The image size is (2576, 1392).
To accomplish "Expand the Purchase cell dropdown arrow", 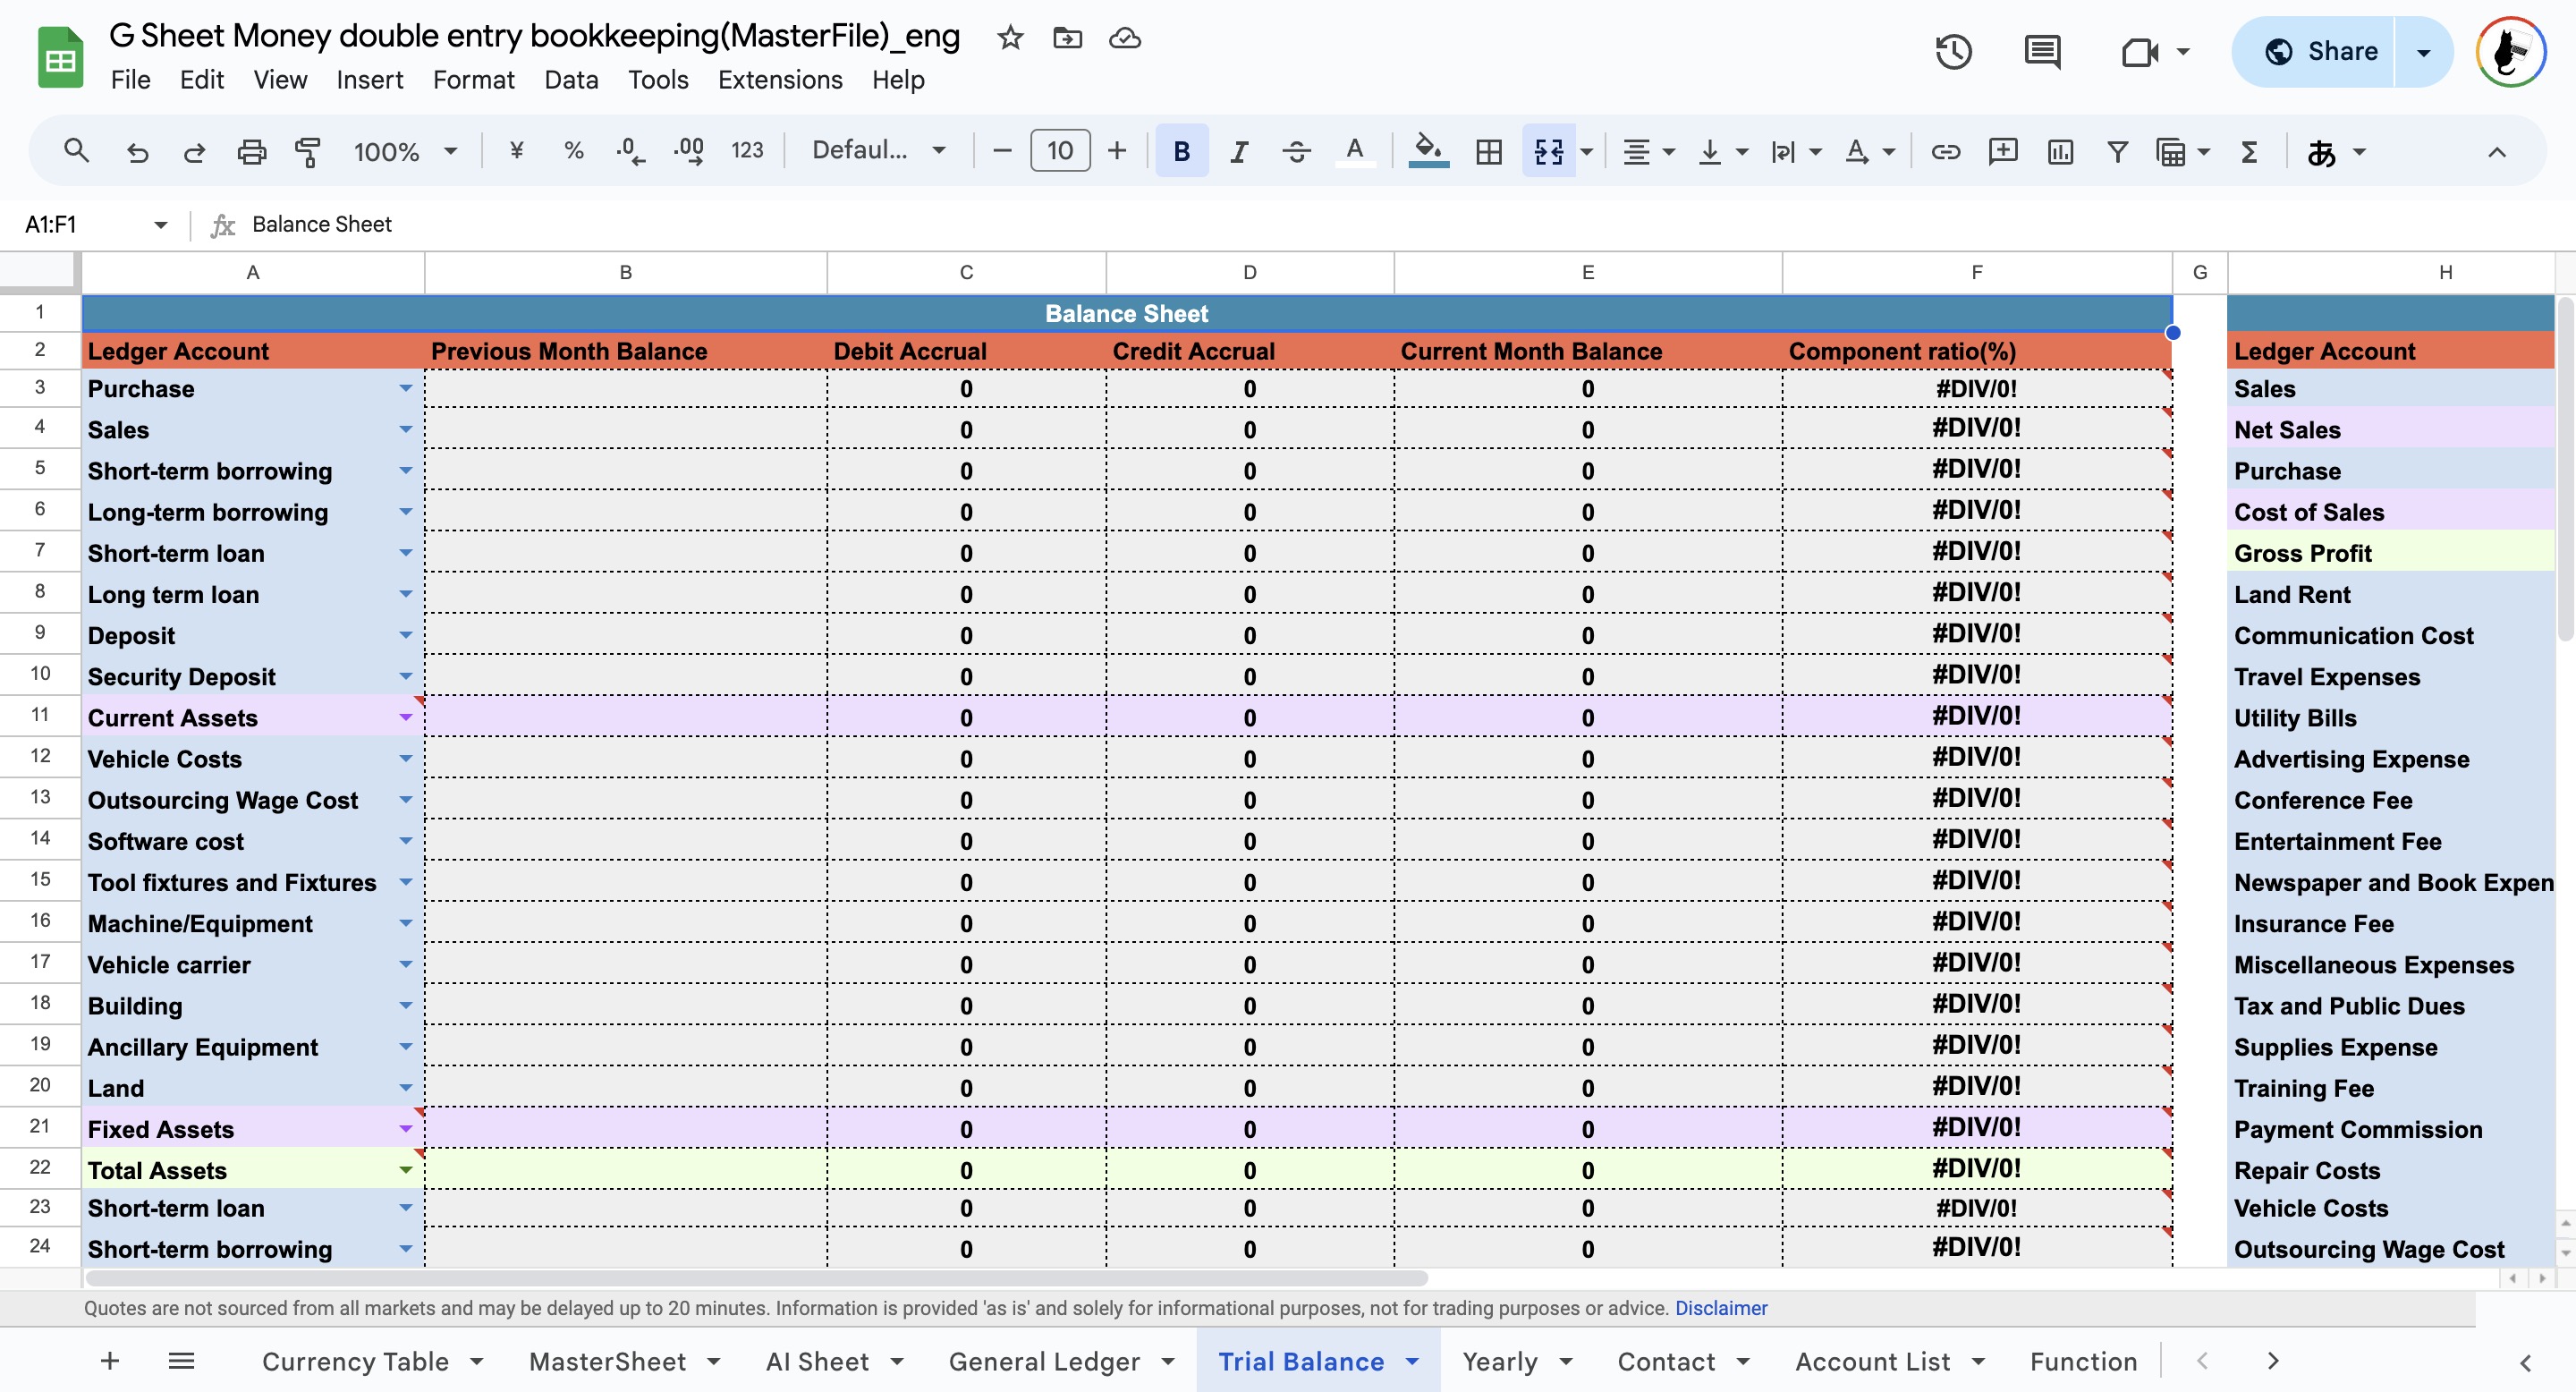I will click(x=405, y=389).
